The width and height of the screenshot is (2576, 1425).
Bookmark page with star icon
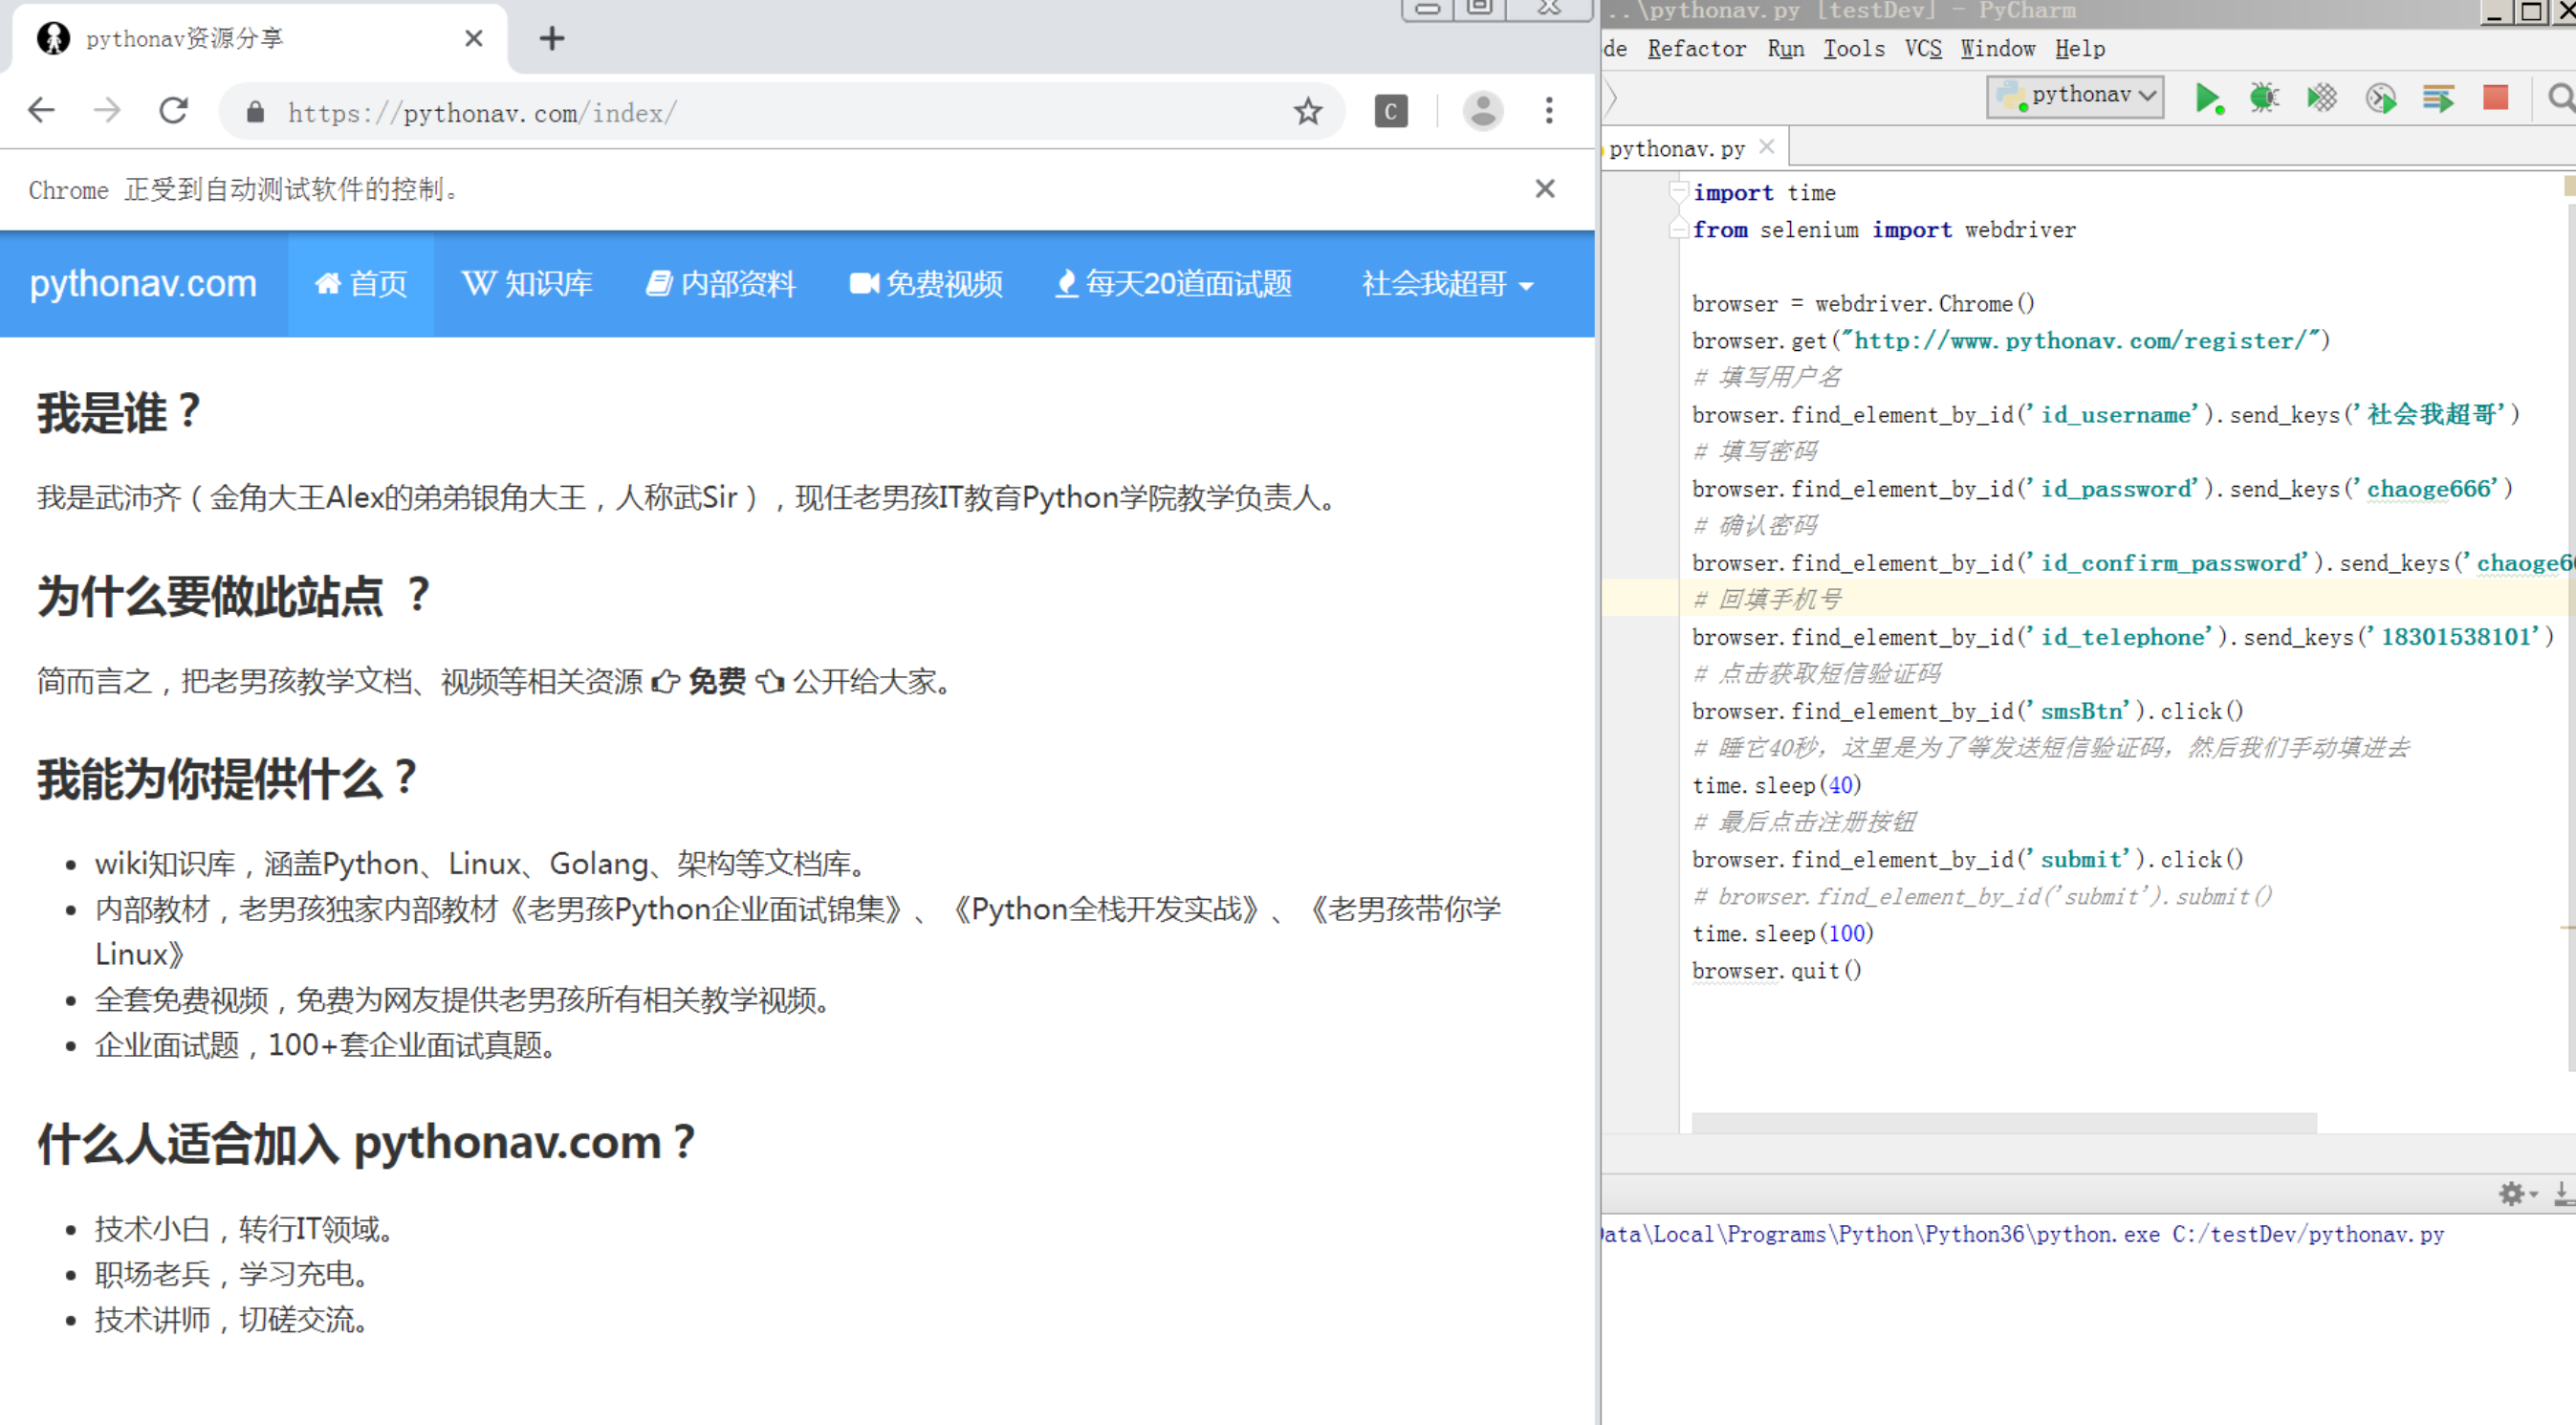(x=1308, y=111)
